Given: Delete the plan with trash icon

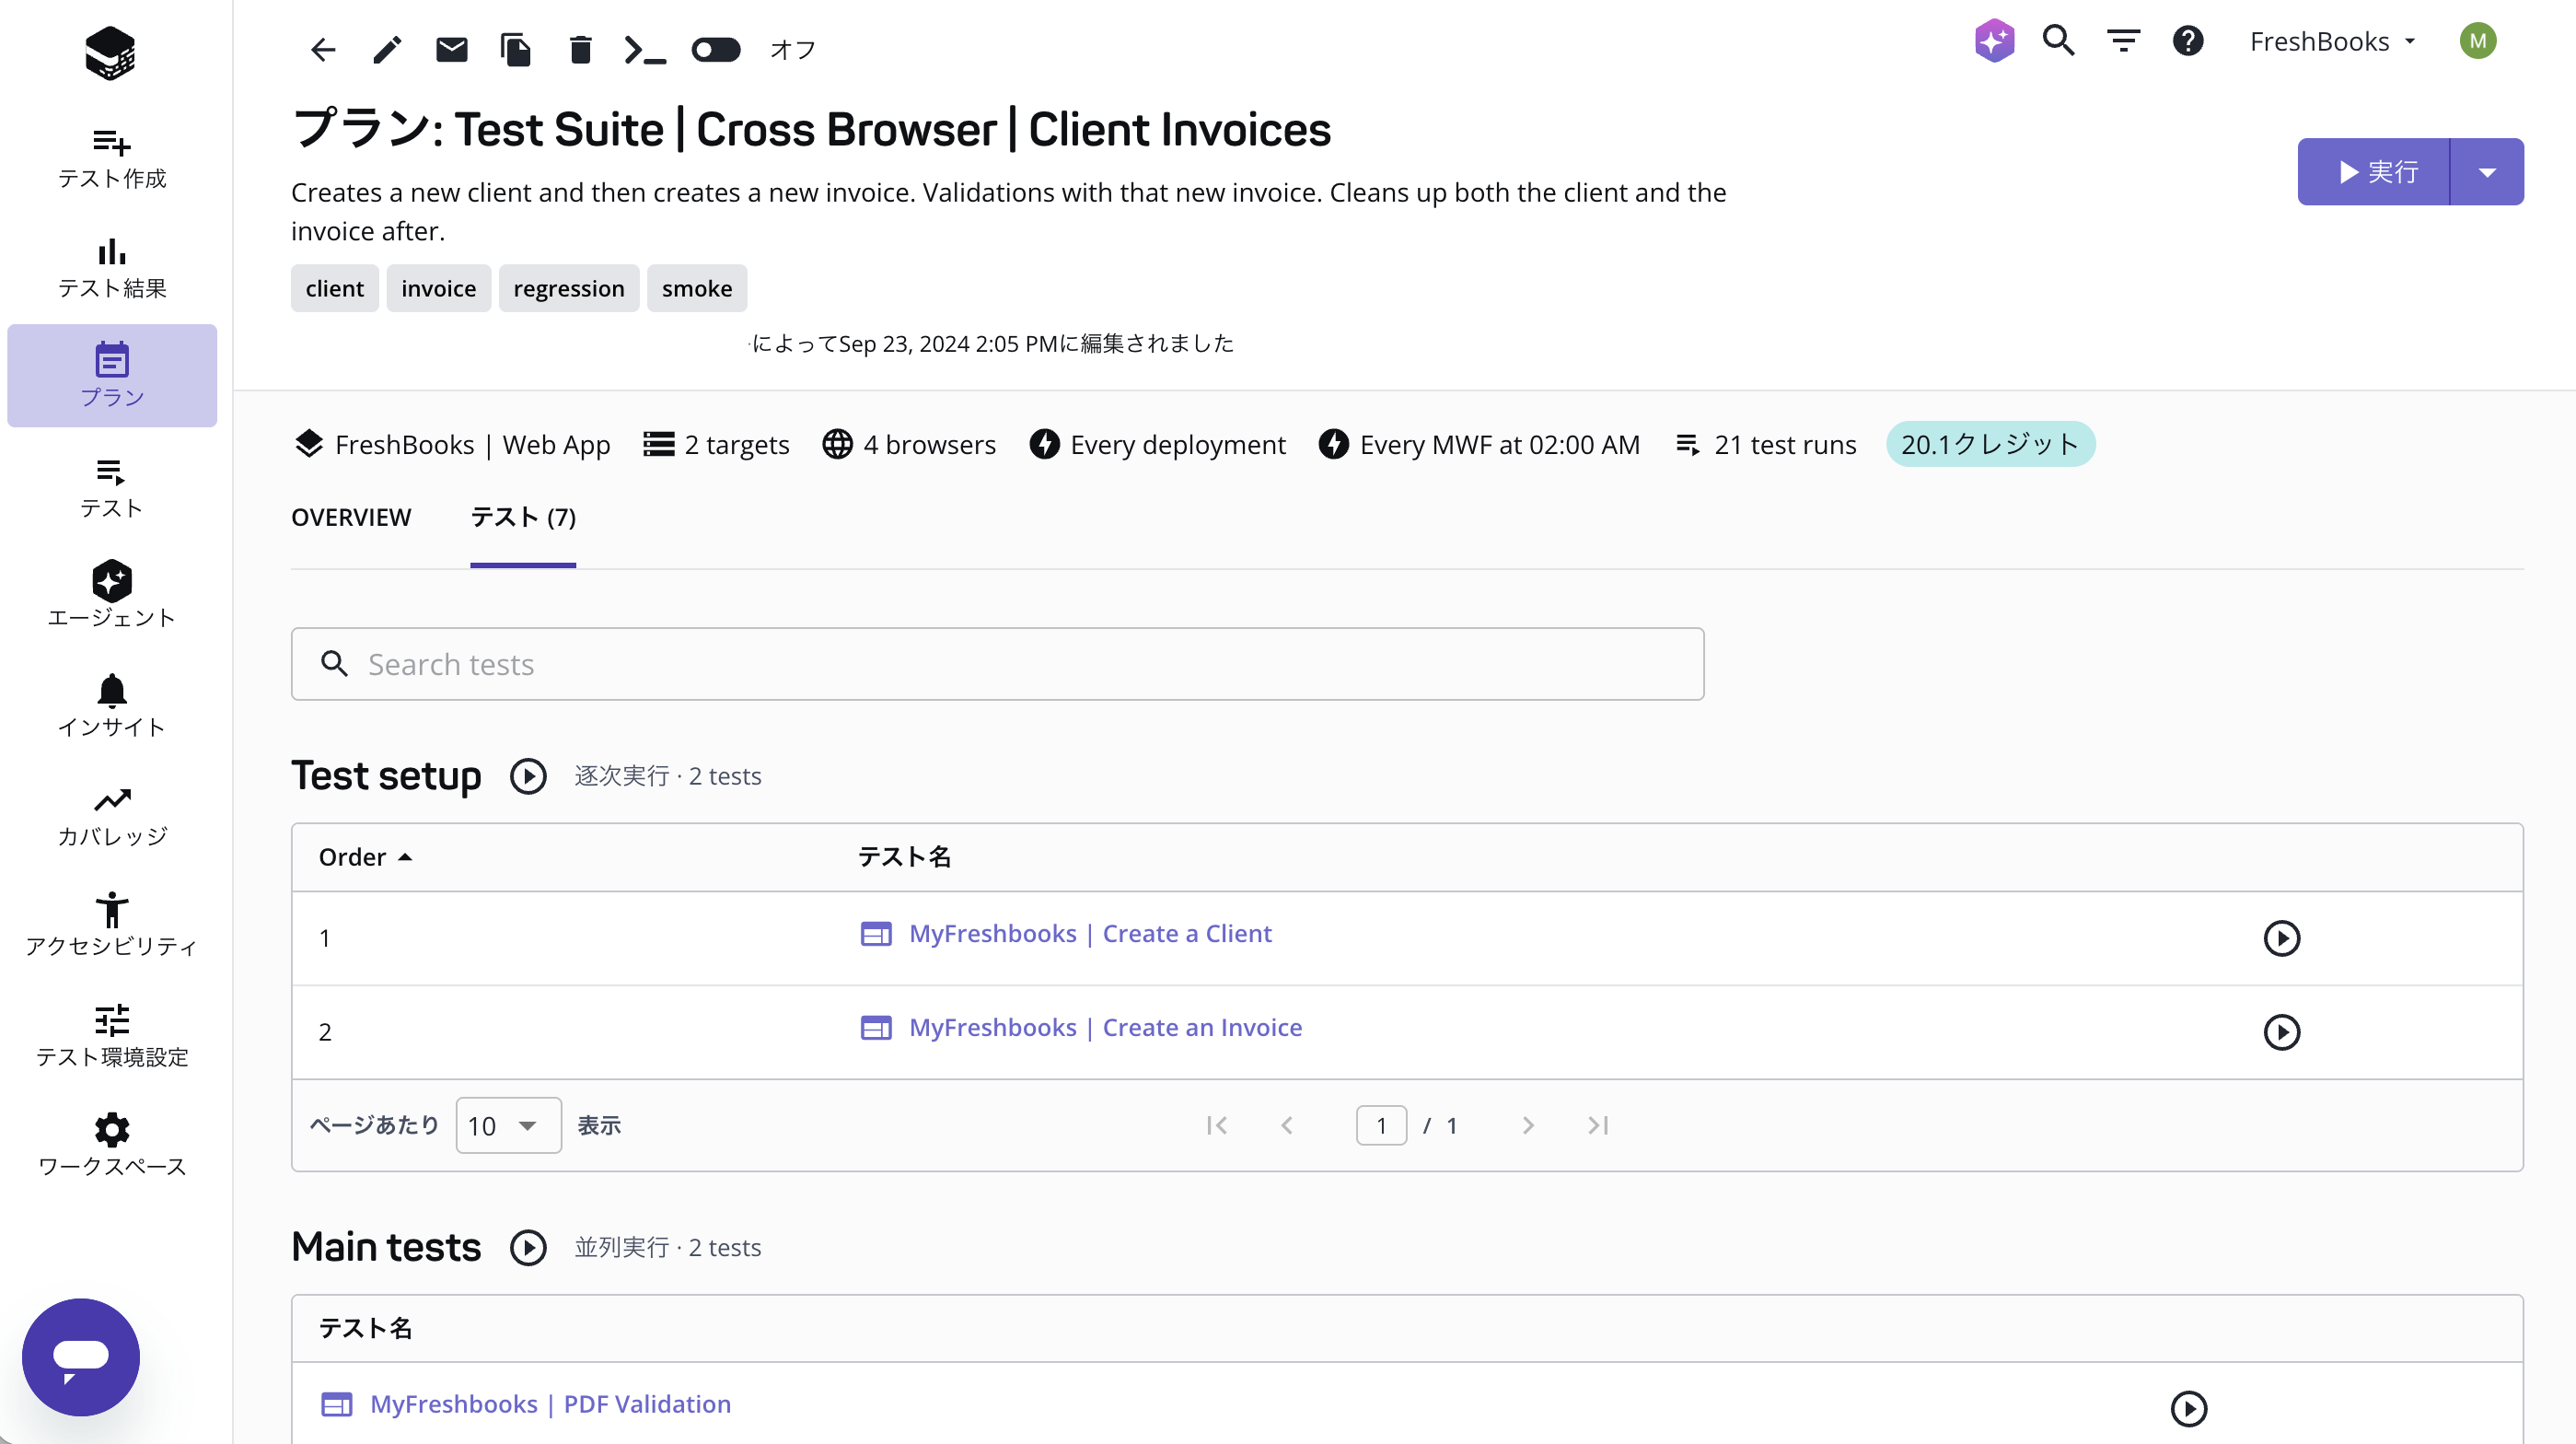Looking at the screenshot, I should pos(580,49).
